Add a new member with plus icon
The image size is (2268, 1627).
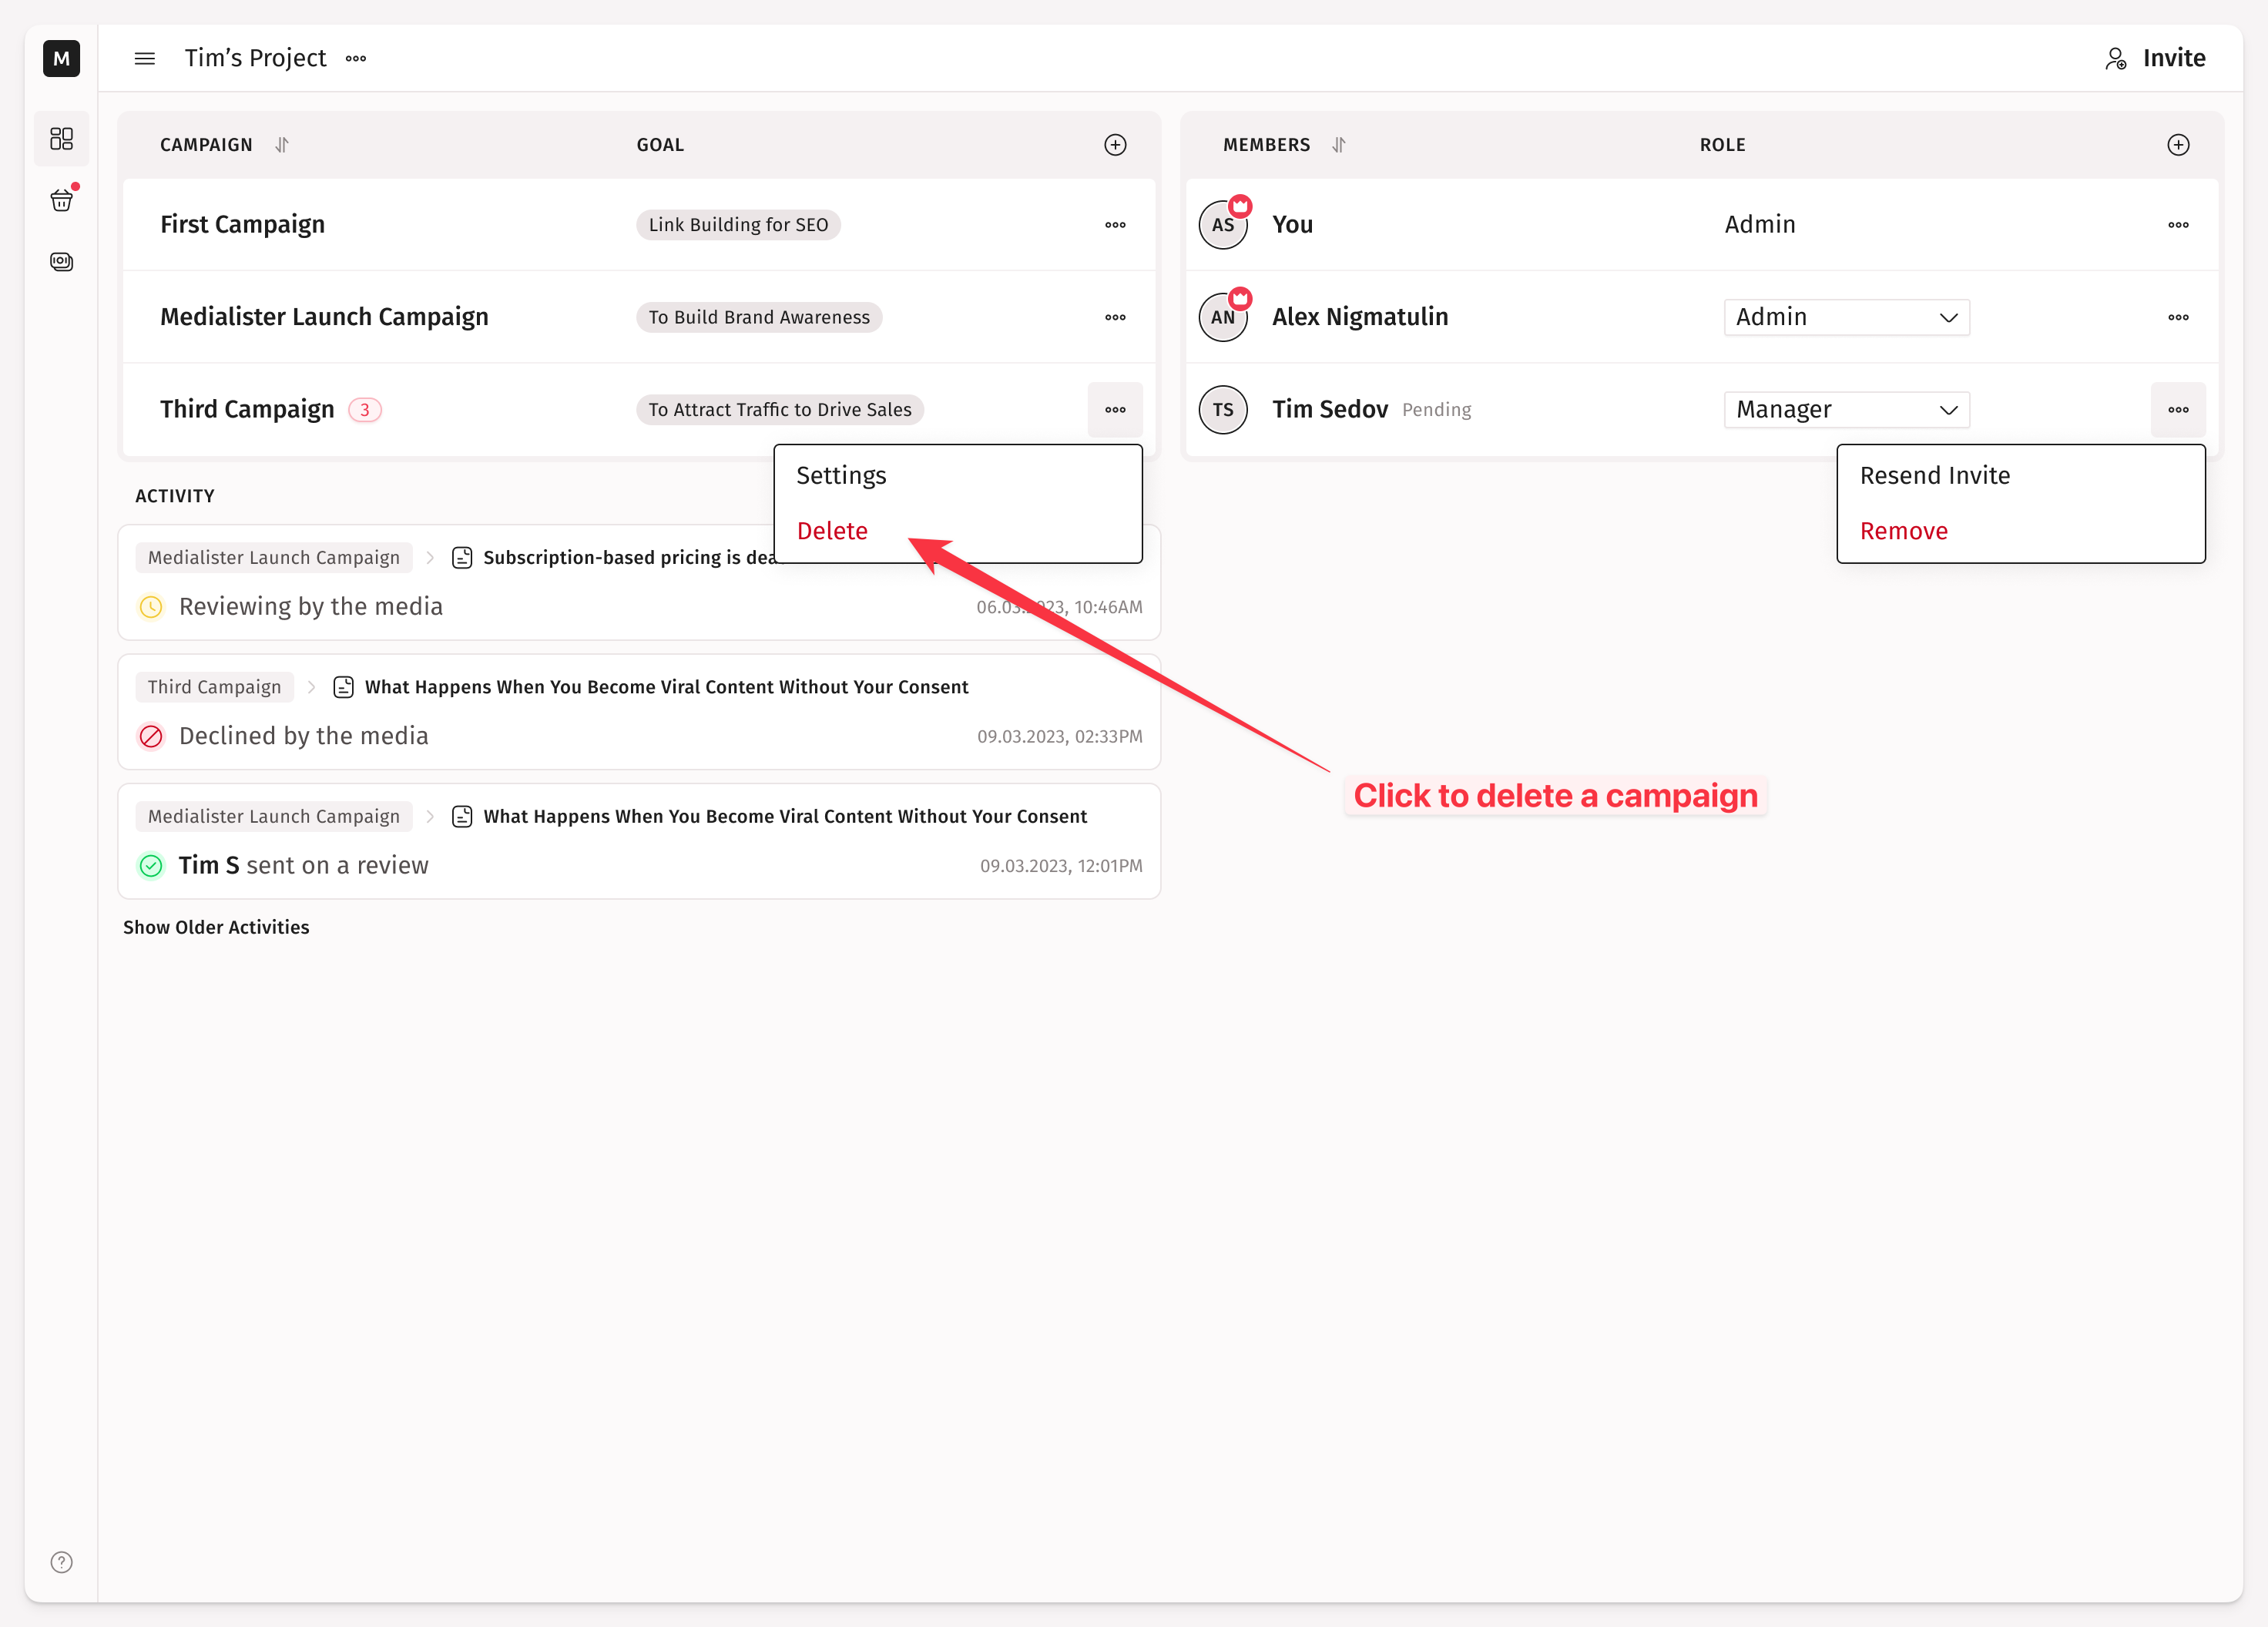tap(2178, 145)
